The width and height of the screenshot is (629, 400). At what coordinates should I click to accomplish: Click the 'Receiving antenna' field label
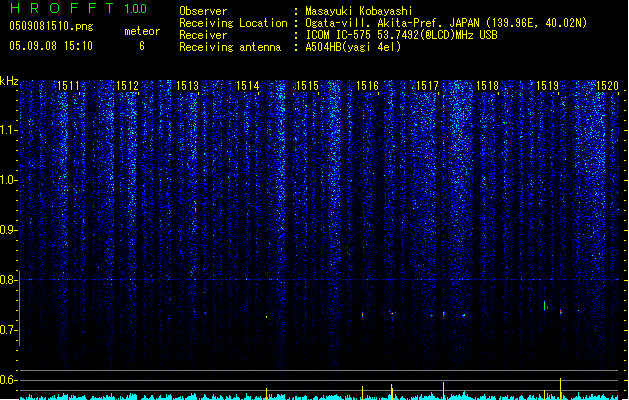coord(230,47)
